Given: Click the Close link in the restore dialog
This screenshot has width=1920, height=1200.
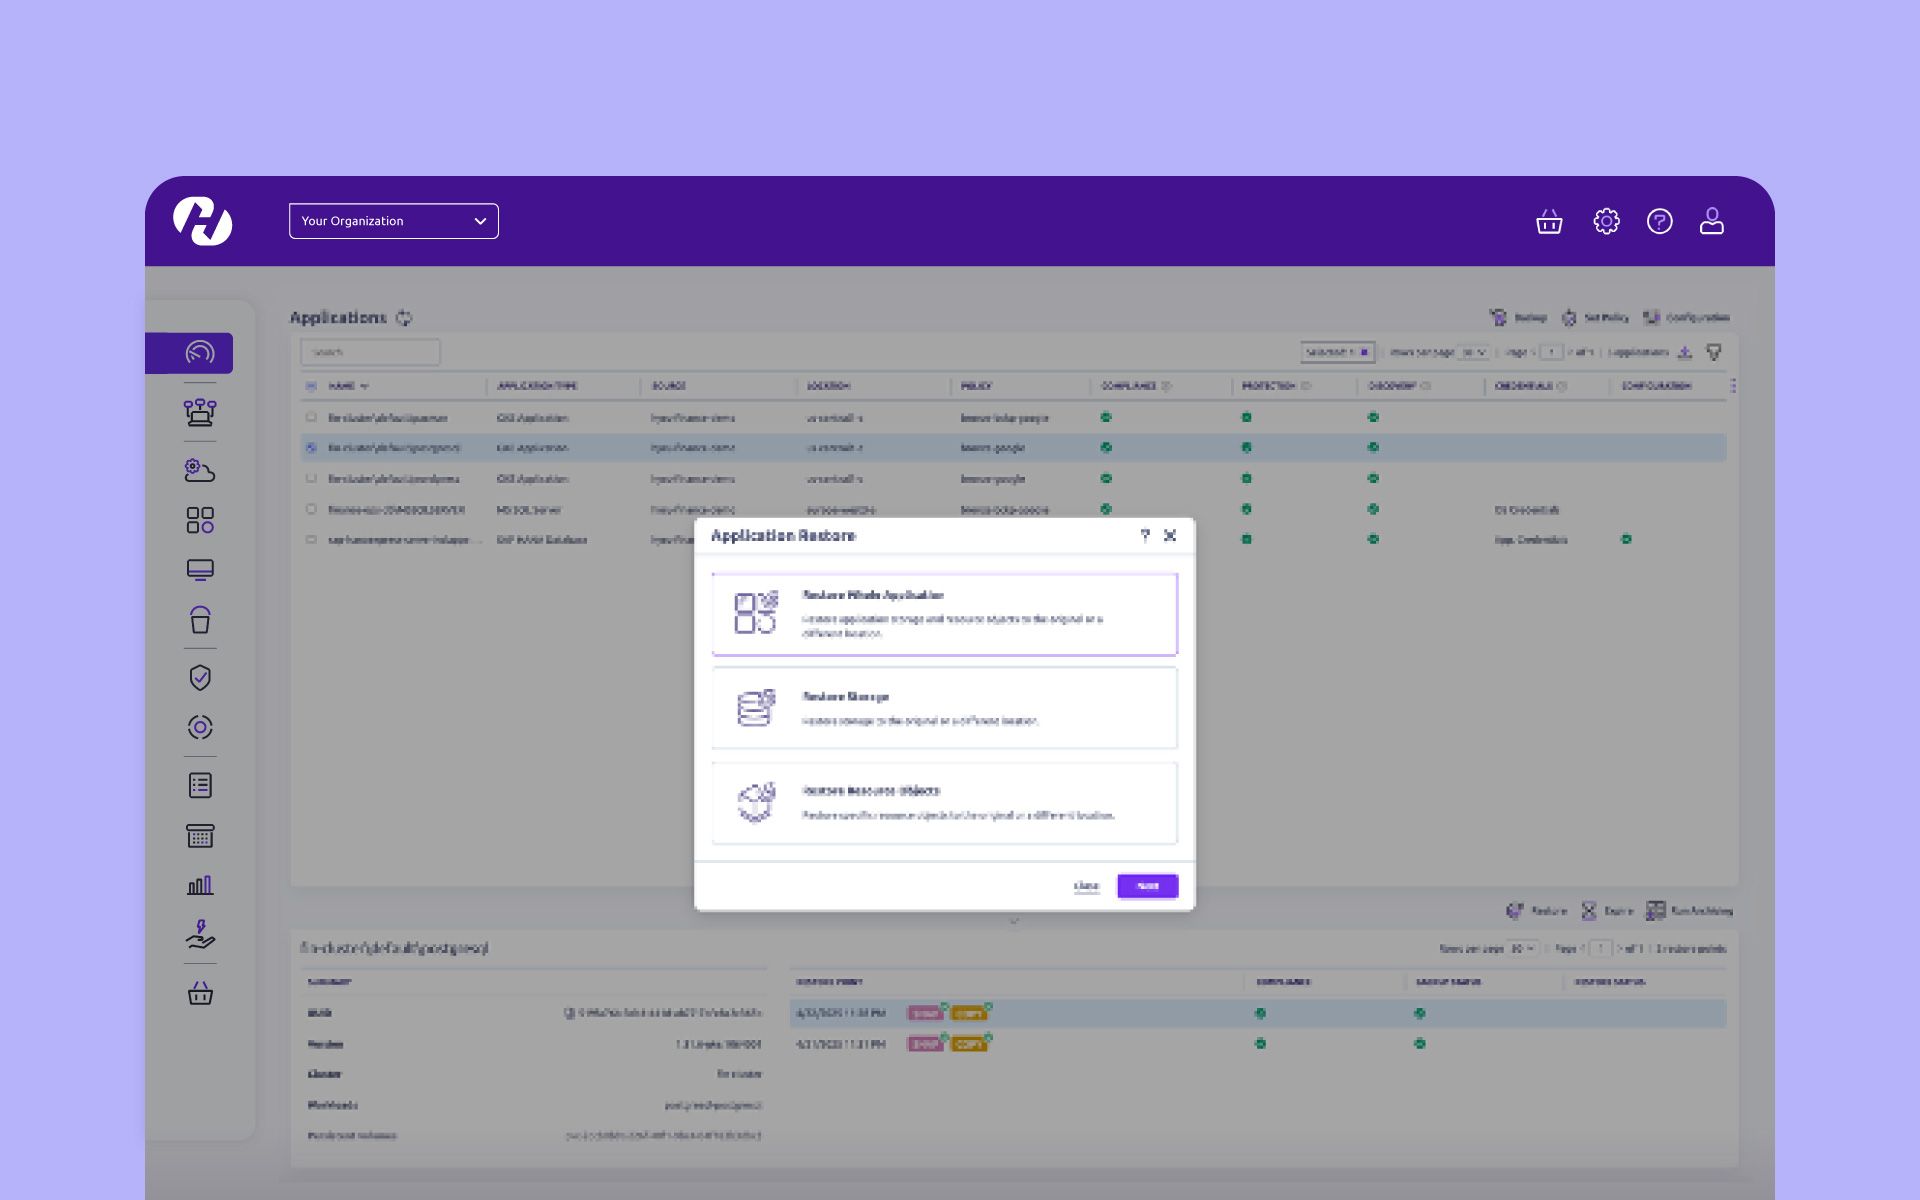Looking at the screenshot, I should point(1086,886).
